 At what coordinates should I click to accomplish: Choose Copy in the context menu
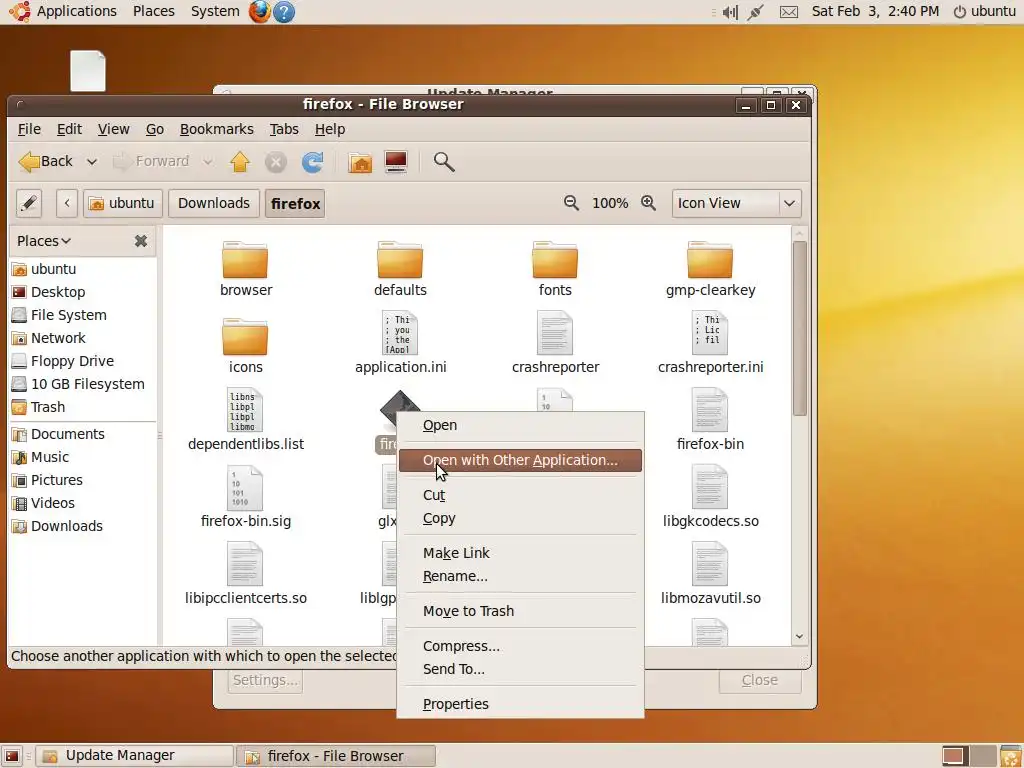tap(520, 519)
